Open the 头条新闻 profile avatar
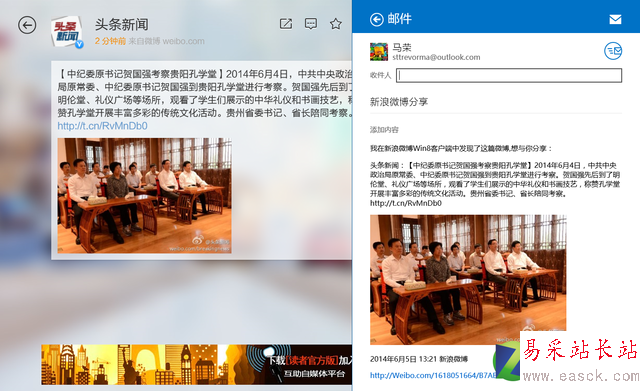Image resolution: width=640 pixels, height=391 pixels. 67,32
